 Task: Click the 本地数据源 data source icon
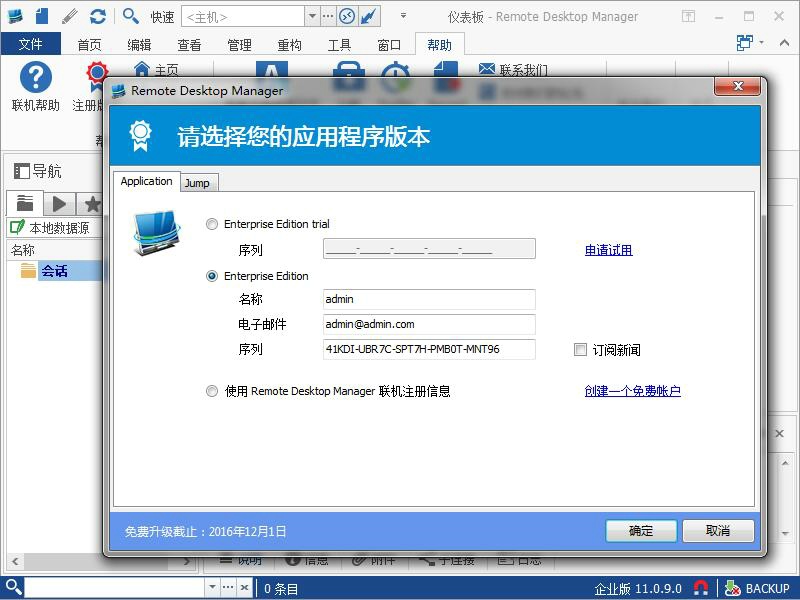(x=17, y=227)
